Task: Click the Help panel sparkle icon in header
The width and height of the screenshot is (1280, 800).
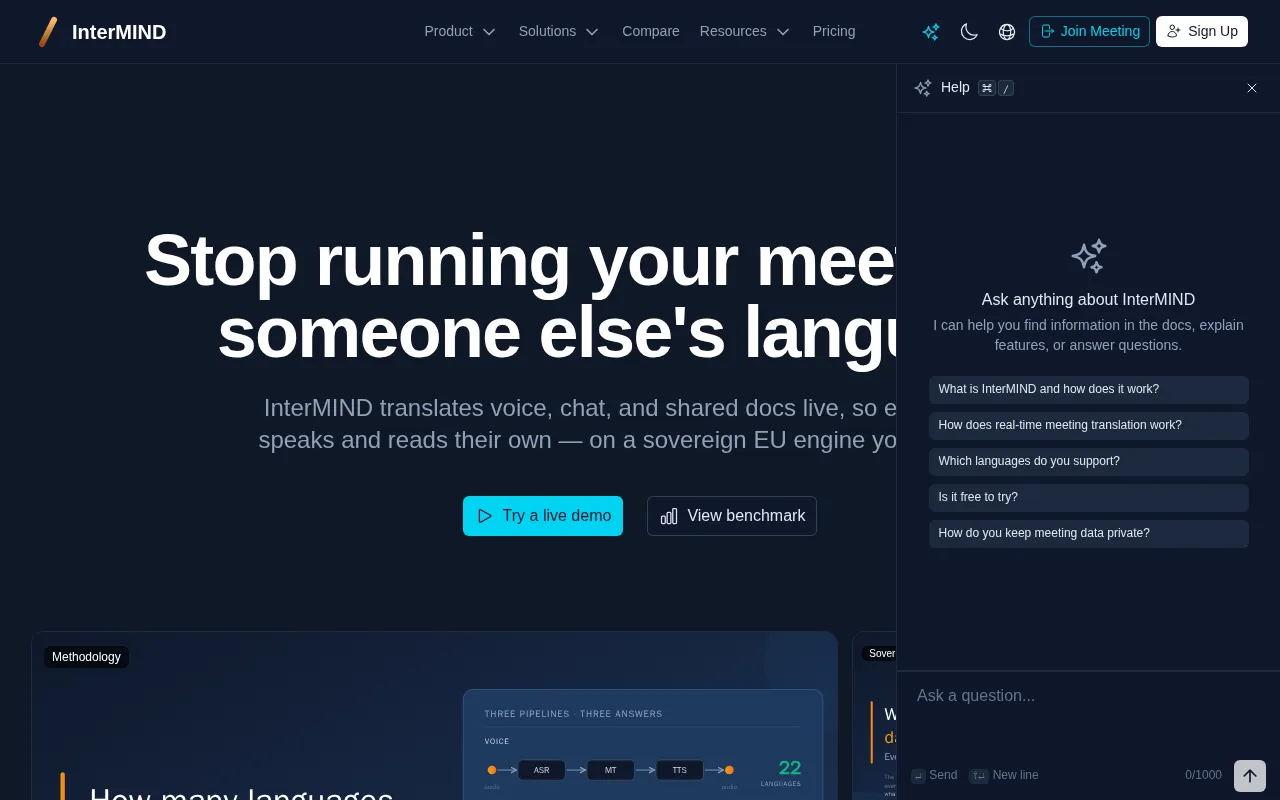Action: [923, 88]
